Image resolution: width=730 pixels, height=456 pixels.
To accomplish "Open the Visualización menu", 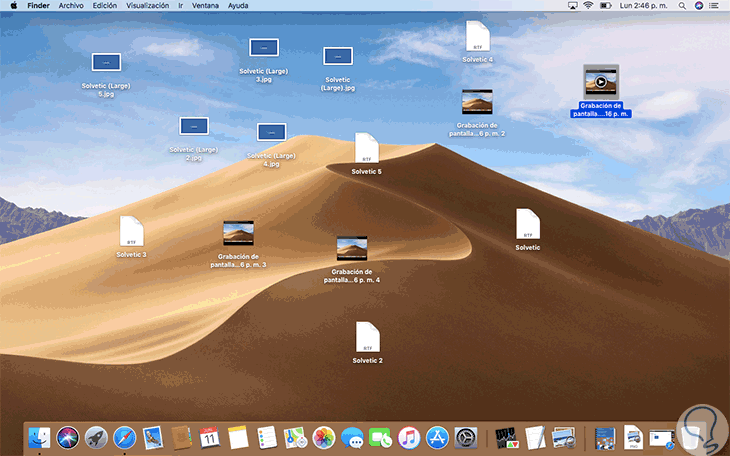I will click(147, 6).
